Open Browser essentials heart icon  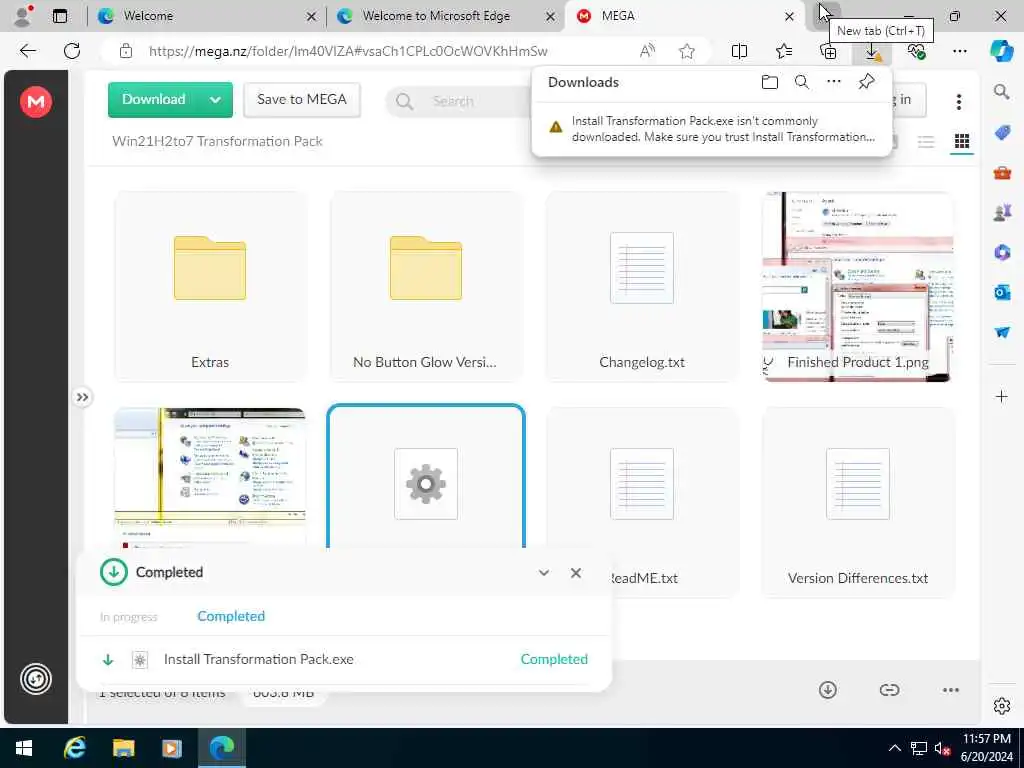tap(917, 51)
